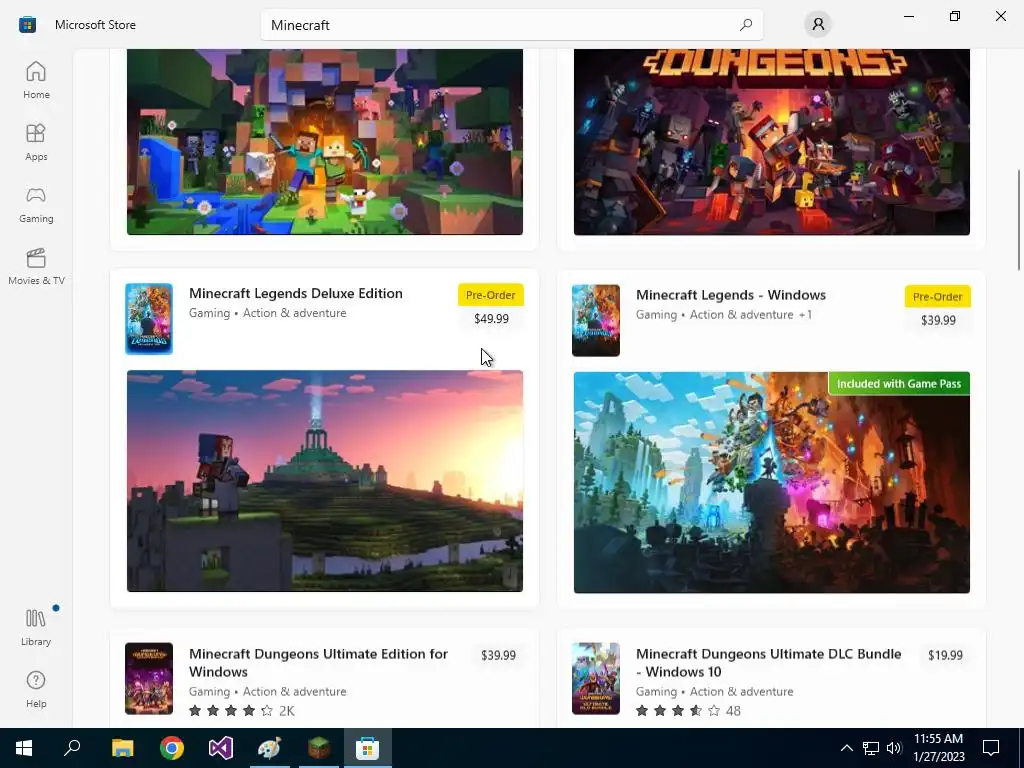Click $39.99 price of Dungeons Ultimate Edition
This screenshot has width=1024, height=768.
tap(498, 655)
